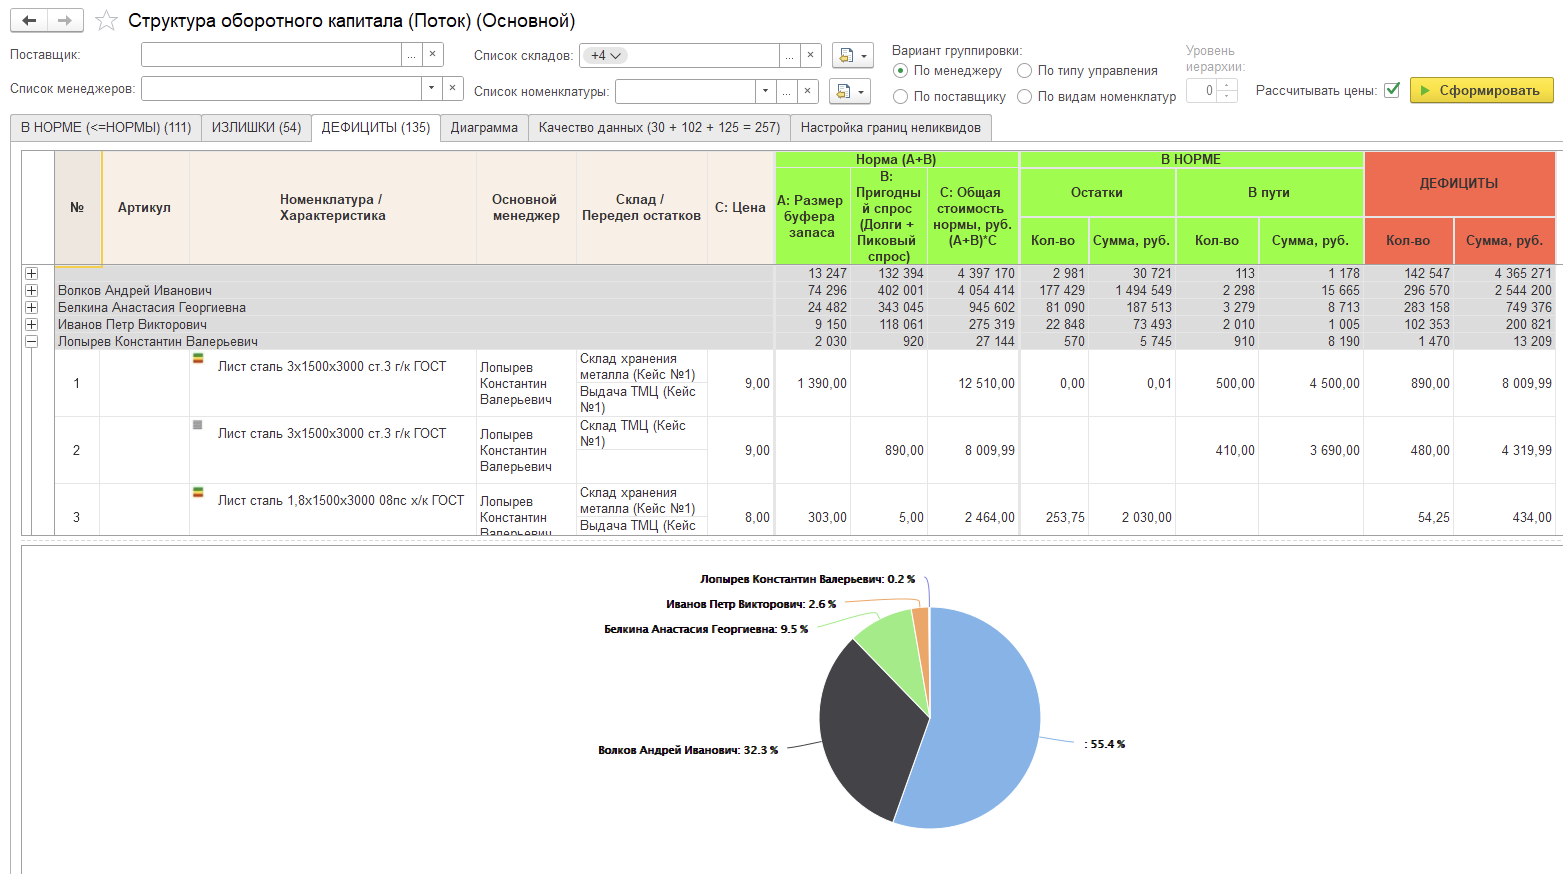Clear the Список складов field
This screenshot has width=1563, height=874.
(x=811, y=55)
